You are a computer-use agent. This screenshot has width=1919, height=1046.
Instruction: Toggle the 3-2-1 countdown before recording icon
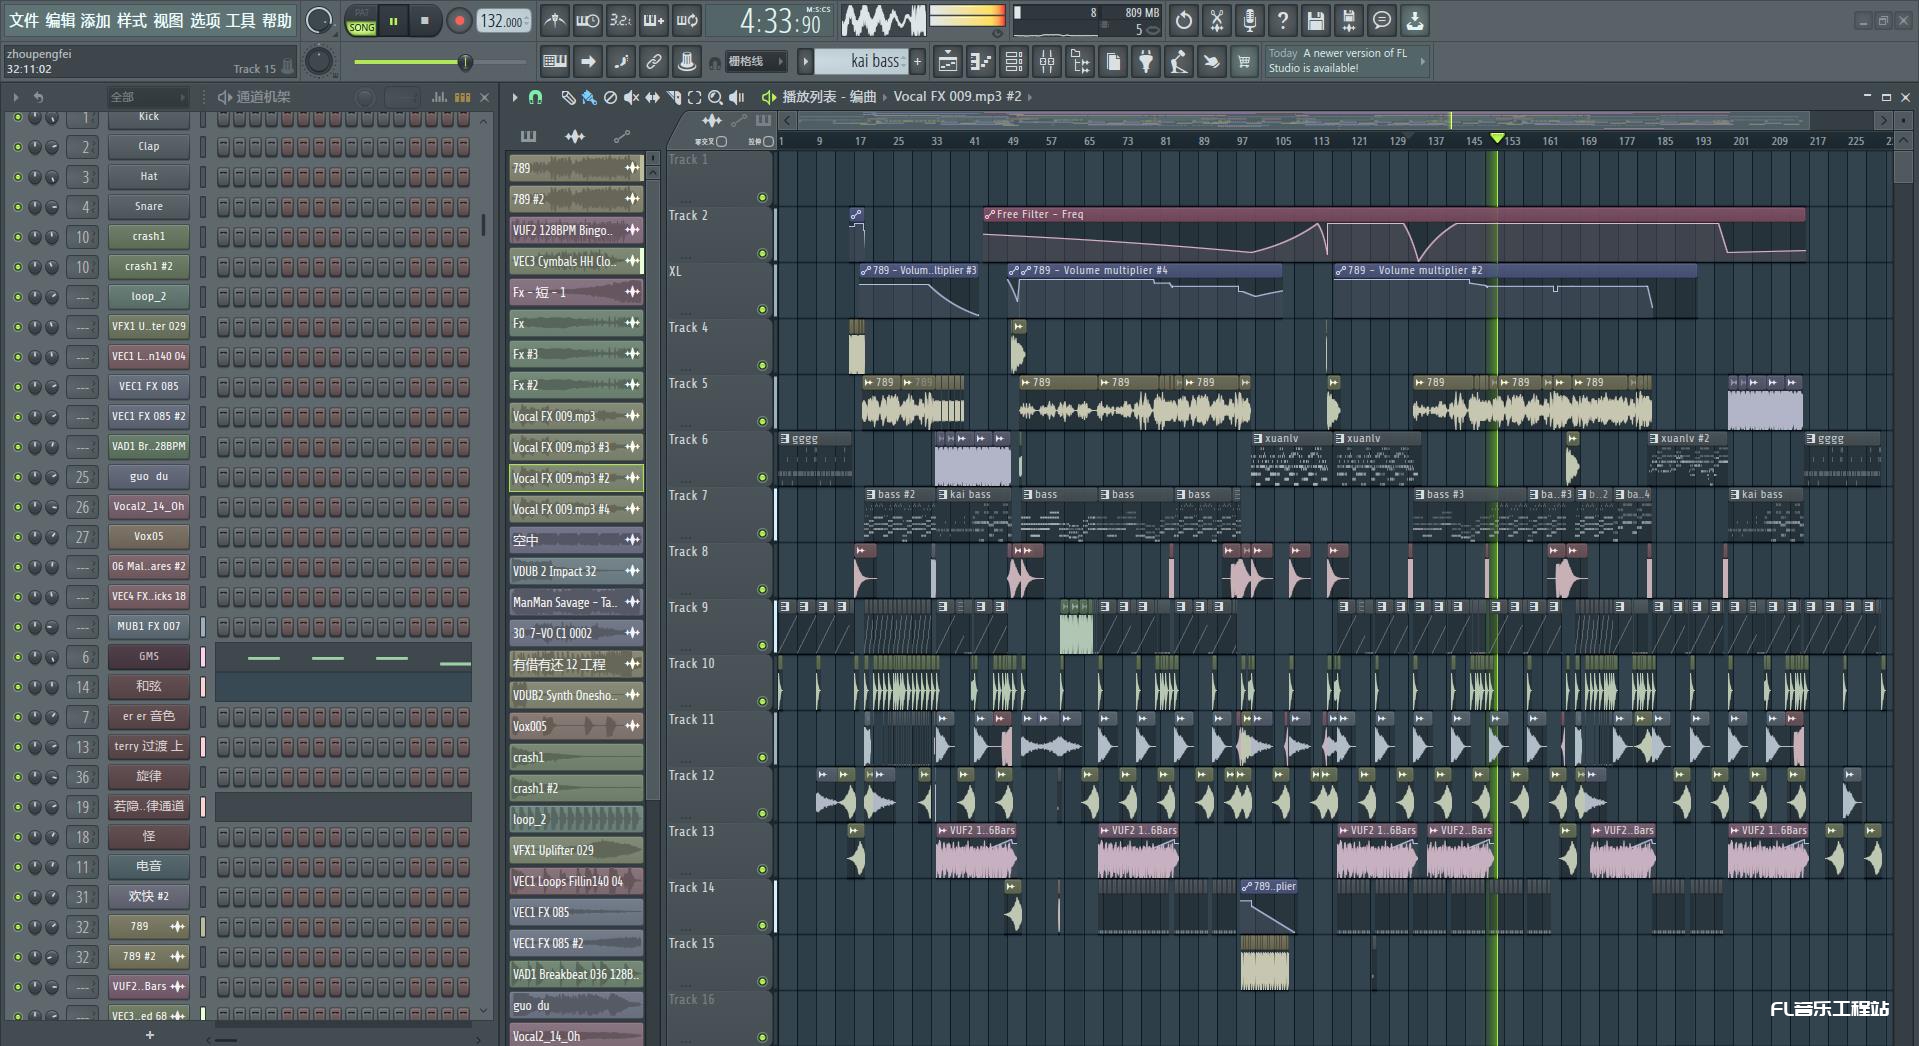620,21
